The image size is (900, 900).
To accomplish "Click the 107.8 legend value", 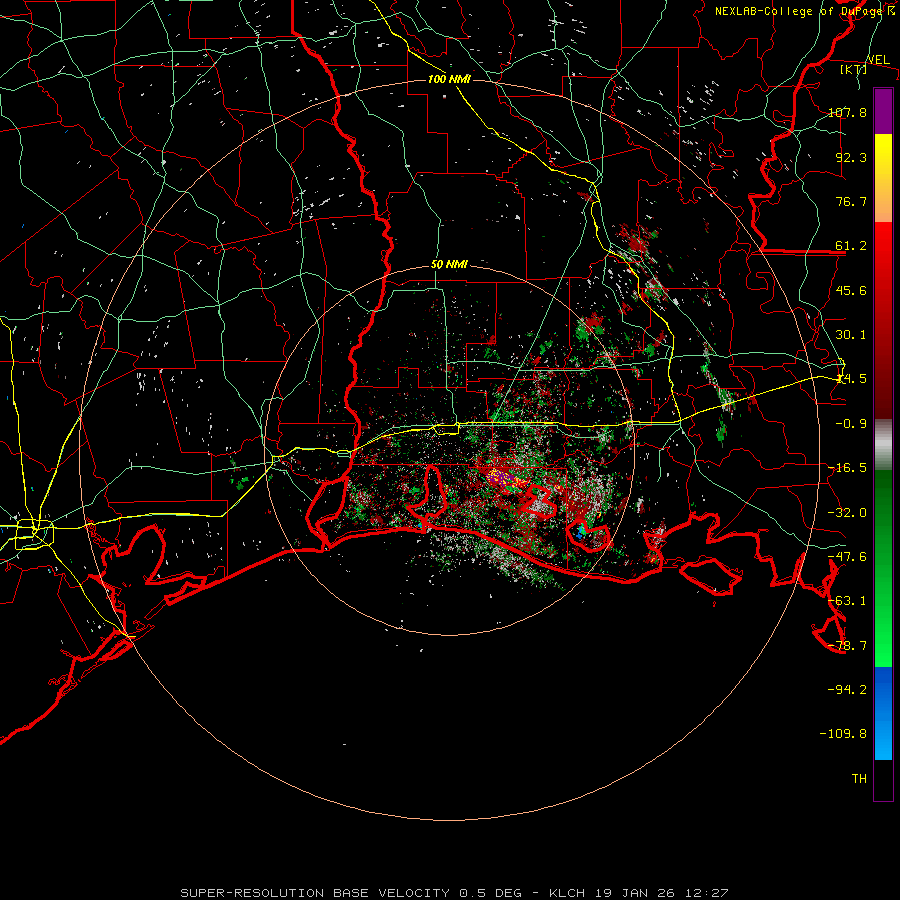I will (x=847, y=112).
